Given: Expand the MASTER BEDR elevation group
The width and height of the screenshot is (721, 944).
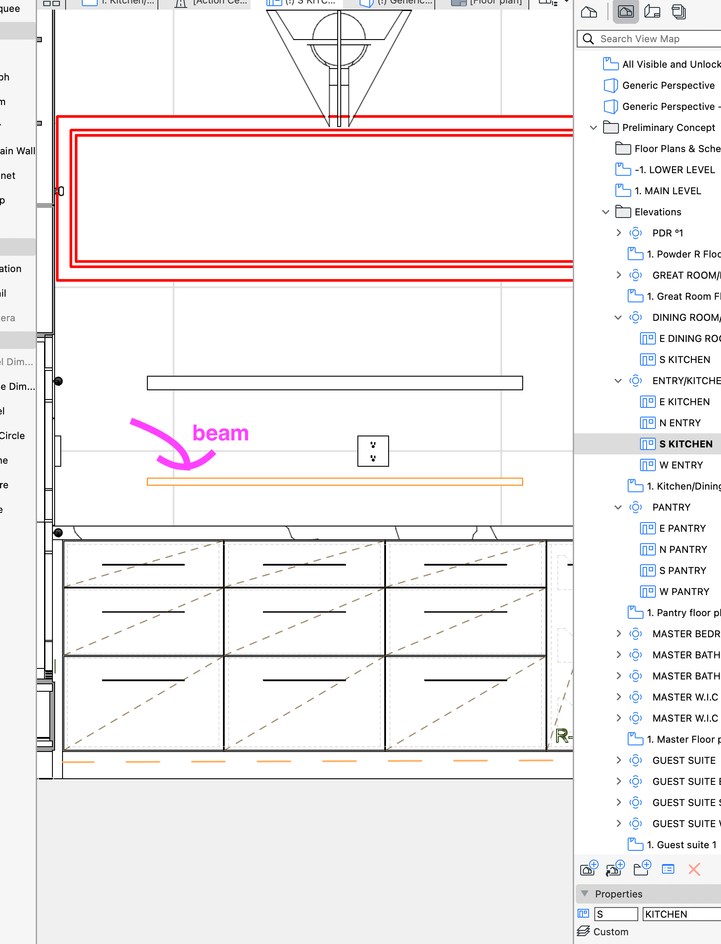Looking at the screenshot, I should pos(618,633).
